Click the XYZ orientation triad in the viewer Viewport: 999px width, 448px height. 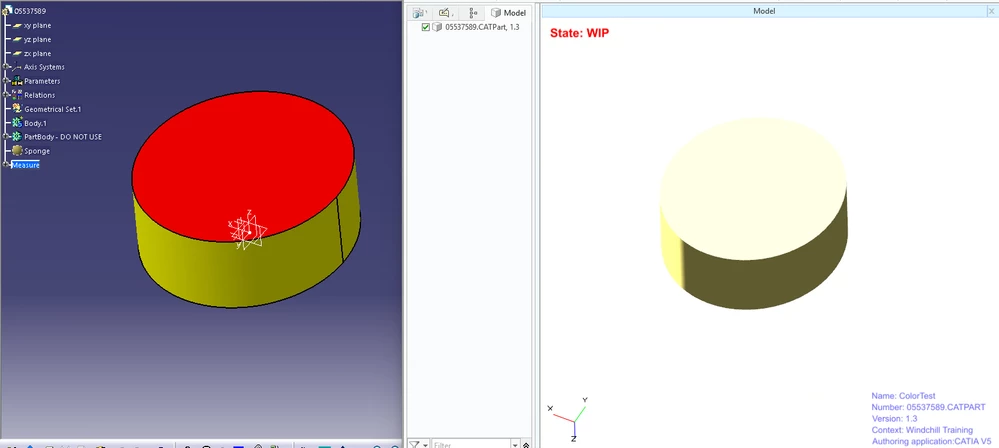coord(570,419)
